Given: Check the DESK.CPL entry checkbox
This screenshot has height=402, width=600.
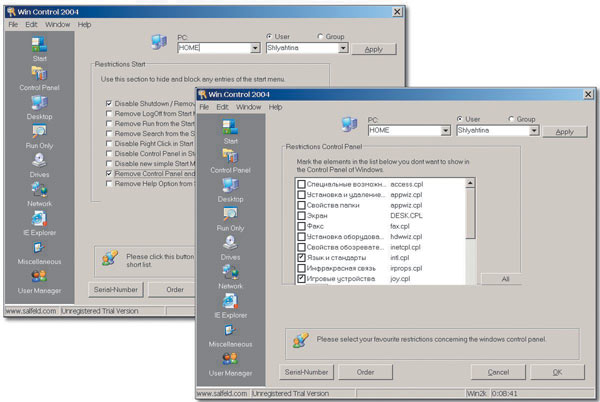Looking at the screenshot, I should coord(301,216).
